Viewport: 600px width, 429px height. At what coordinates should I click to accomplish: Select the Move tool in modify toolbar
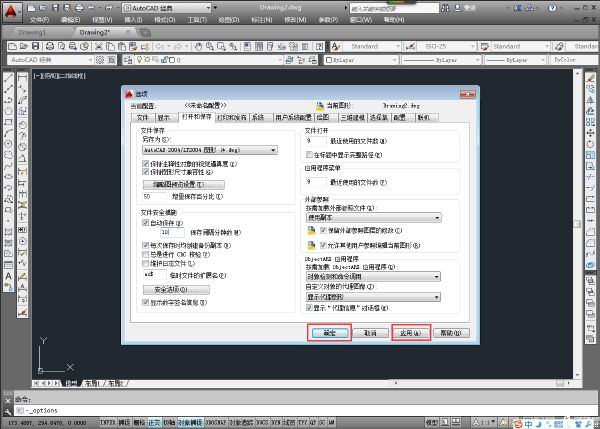590,133
